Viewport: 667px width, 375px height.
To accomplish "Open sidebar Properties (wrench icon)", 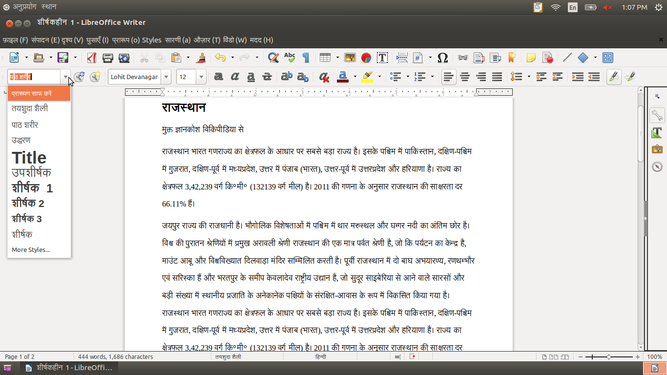I will (x=657, y=115).
